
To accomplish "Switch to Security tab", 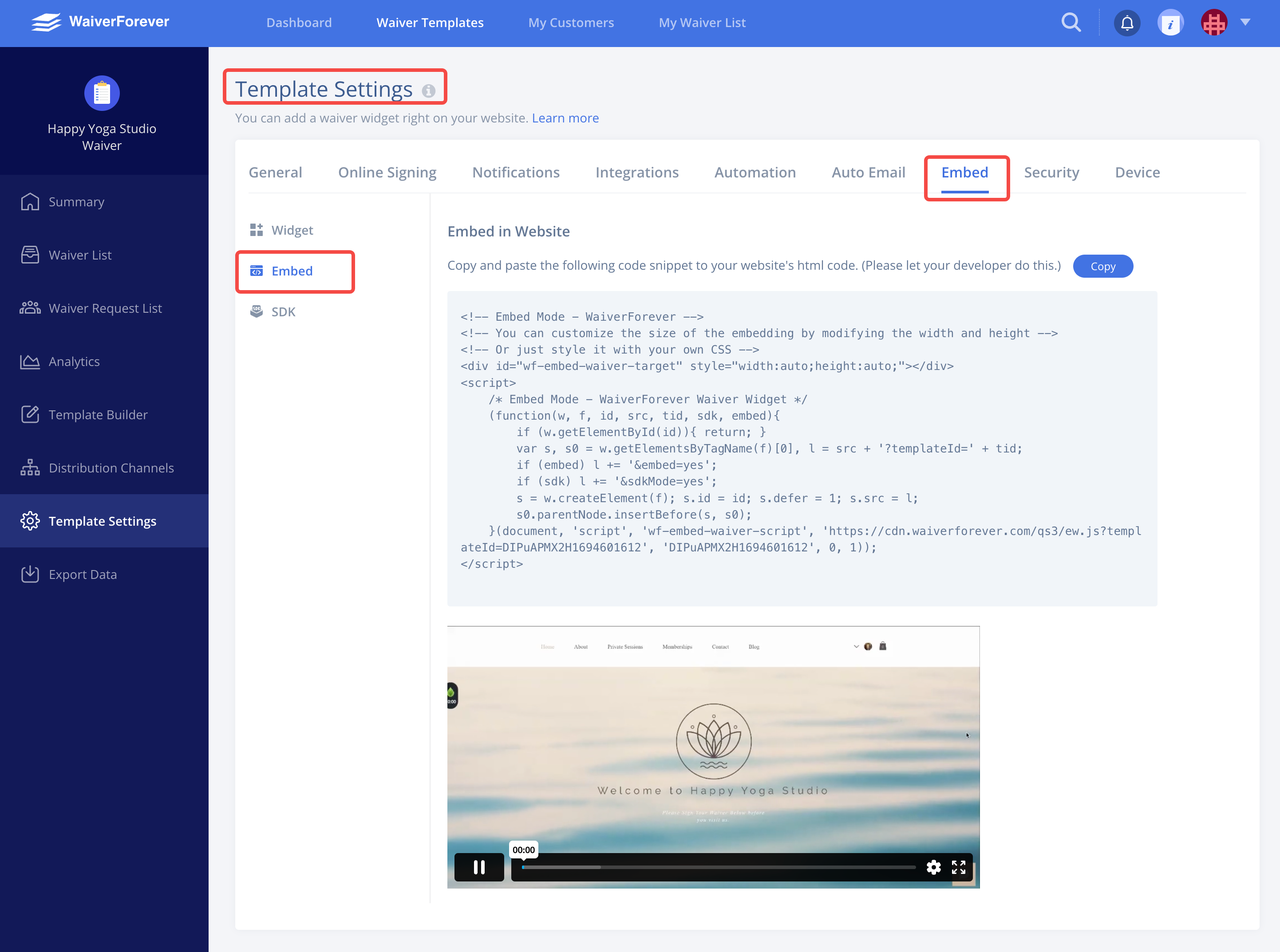I will [1052, 172].
